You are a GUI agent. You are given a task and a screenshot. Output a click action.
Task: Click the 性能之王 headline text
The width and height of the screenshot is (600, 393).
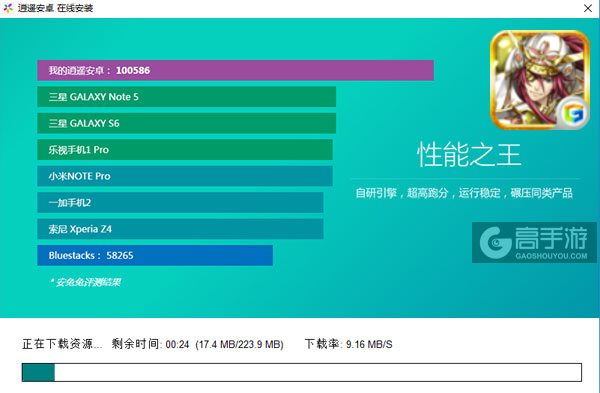click(469, 155)
